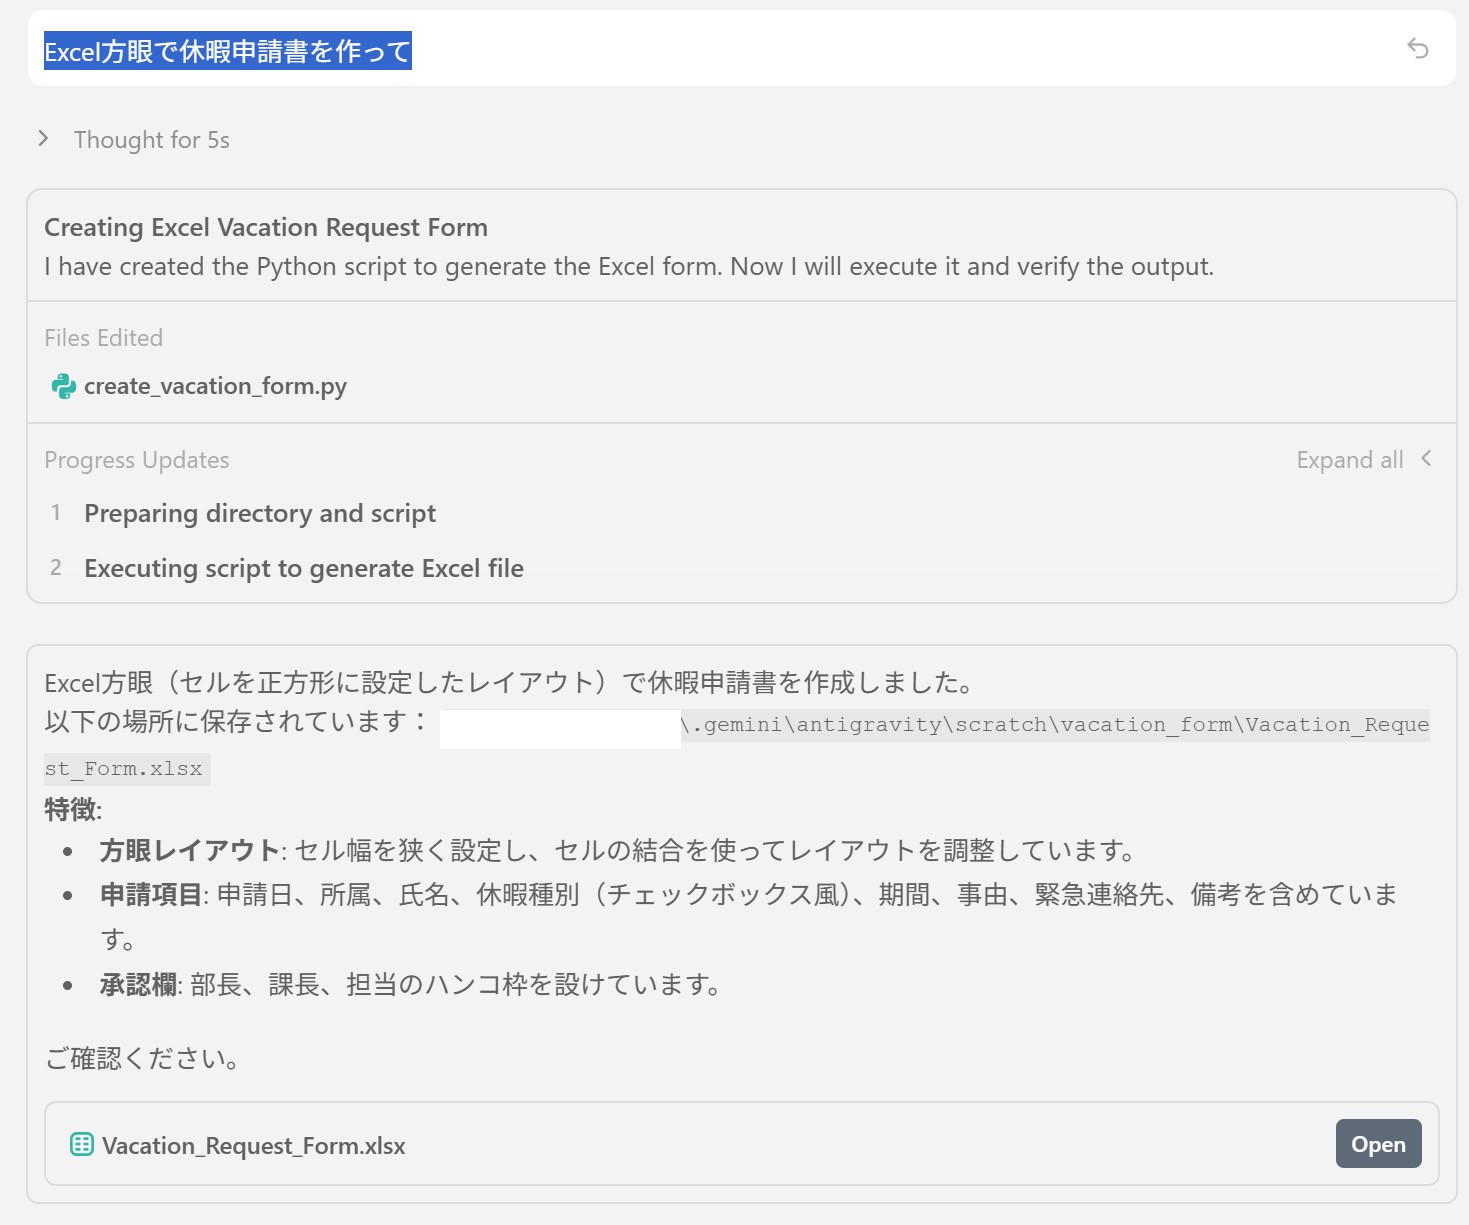
Task: Click the Vacation_Request_Form.xlsx file name
Action: 253,1146
